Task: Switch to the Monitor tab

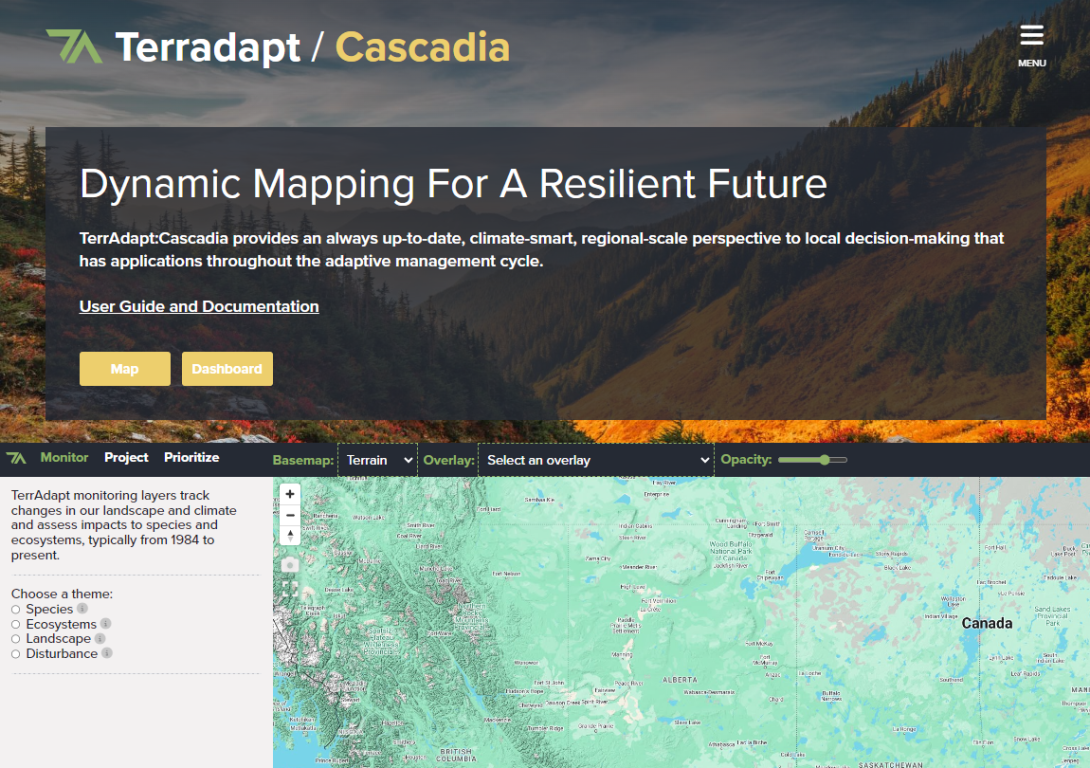Action: 64,457
